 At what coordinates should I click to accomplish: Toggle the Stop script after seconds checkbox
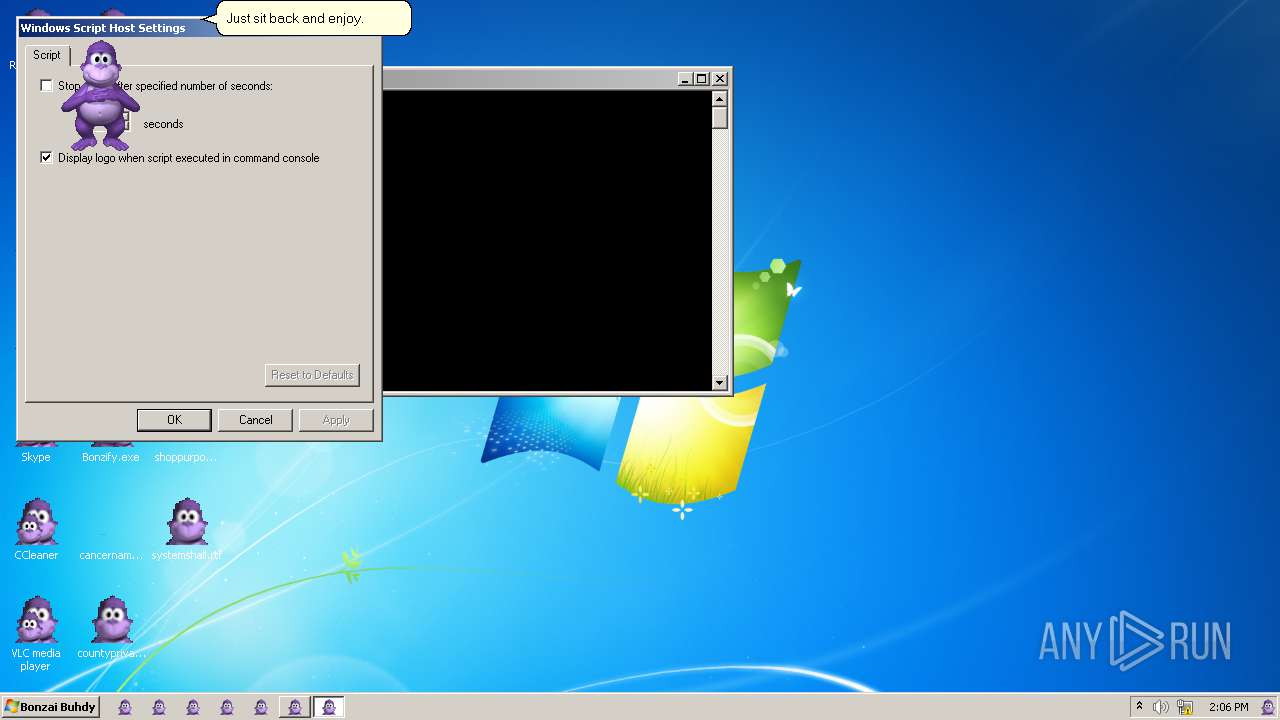pos(46,86)
